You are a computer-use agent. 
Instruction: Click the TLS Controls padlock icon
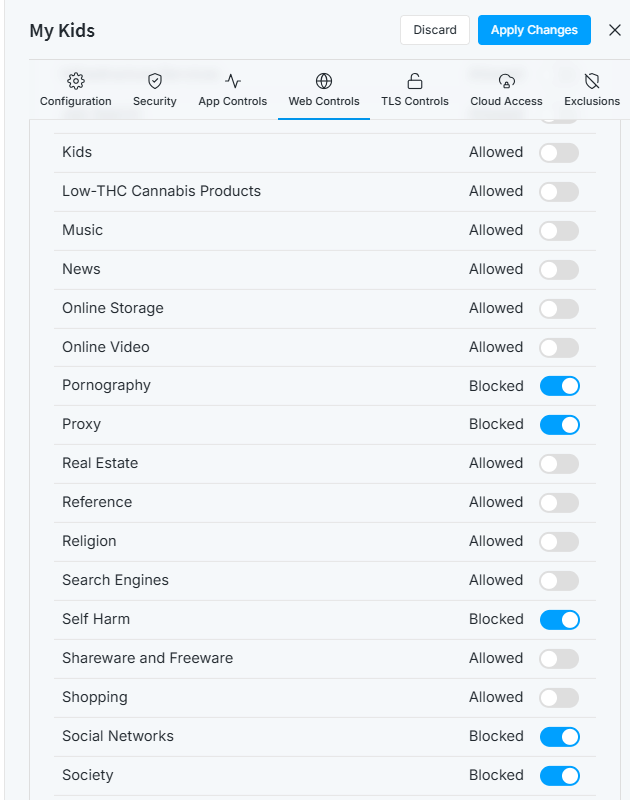pos(415,81)
